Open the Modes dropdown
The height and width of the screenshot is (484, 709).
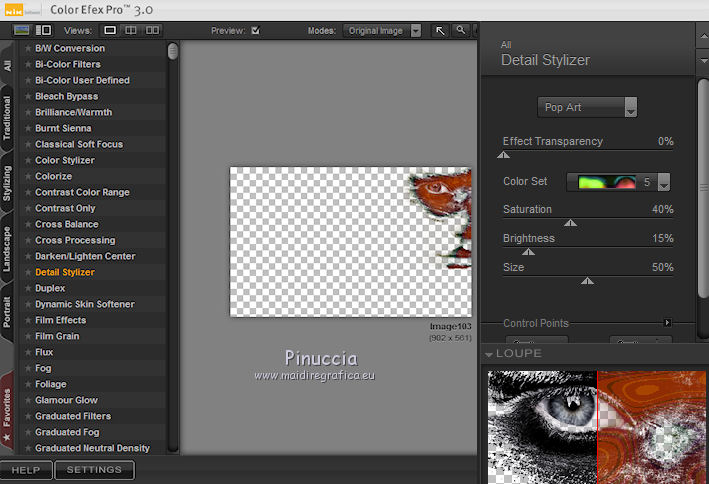382,31
